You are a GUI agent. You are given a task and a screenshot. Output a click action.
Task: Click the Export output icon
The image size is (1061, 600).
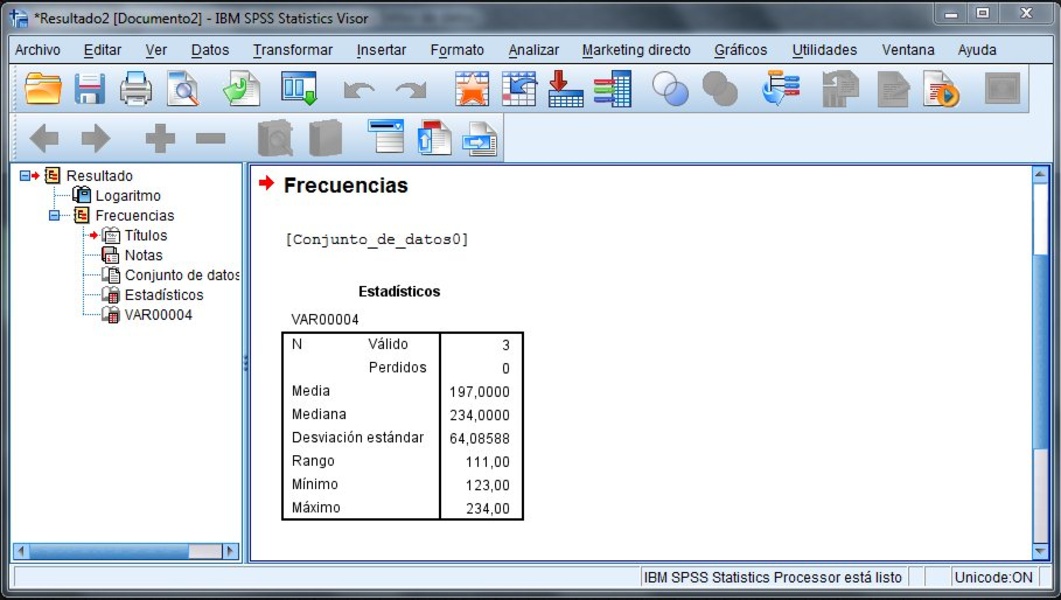point(241,90)
